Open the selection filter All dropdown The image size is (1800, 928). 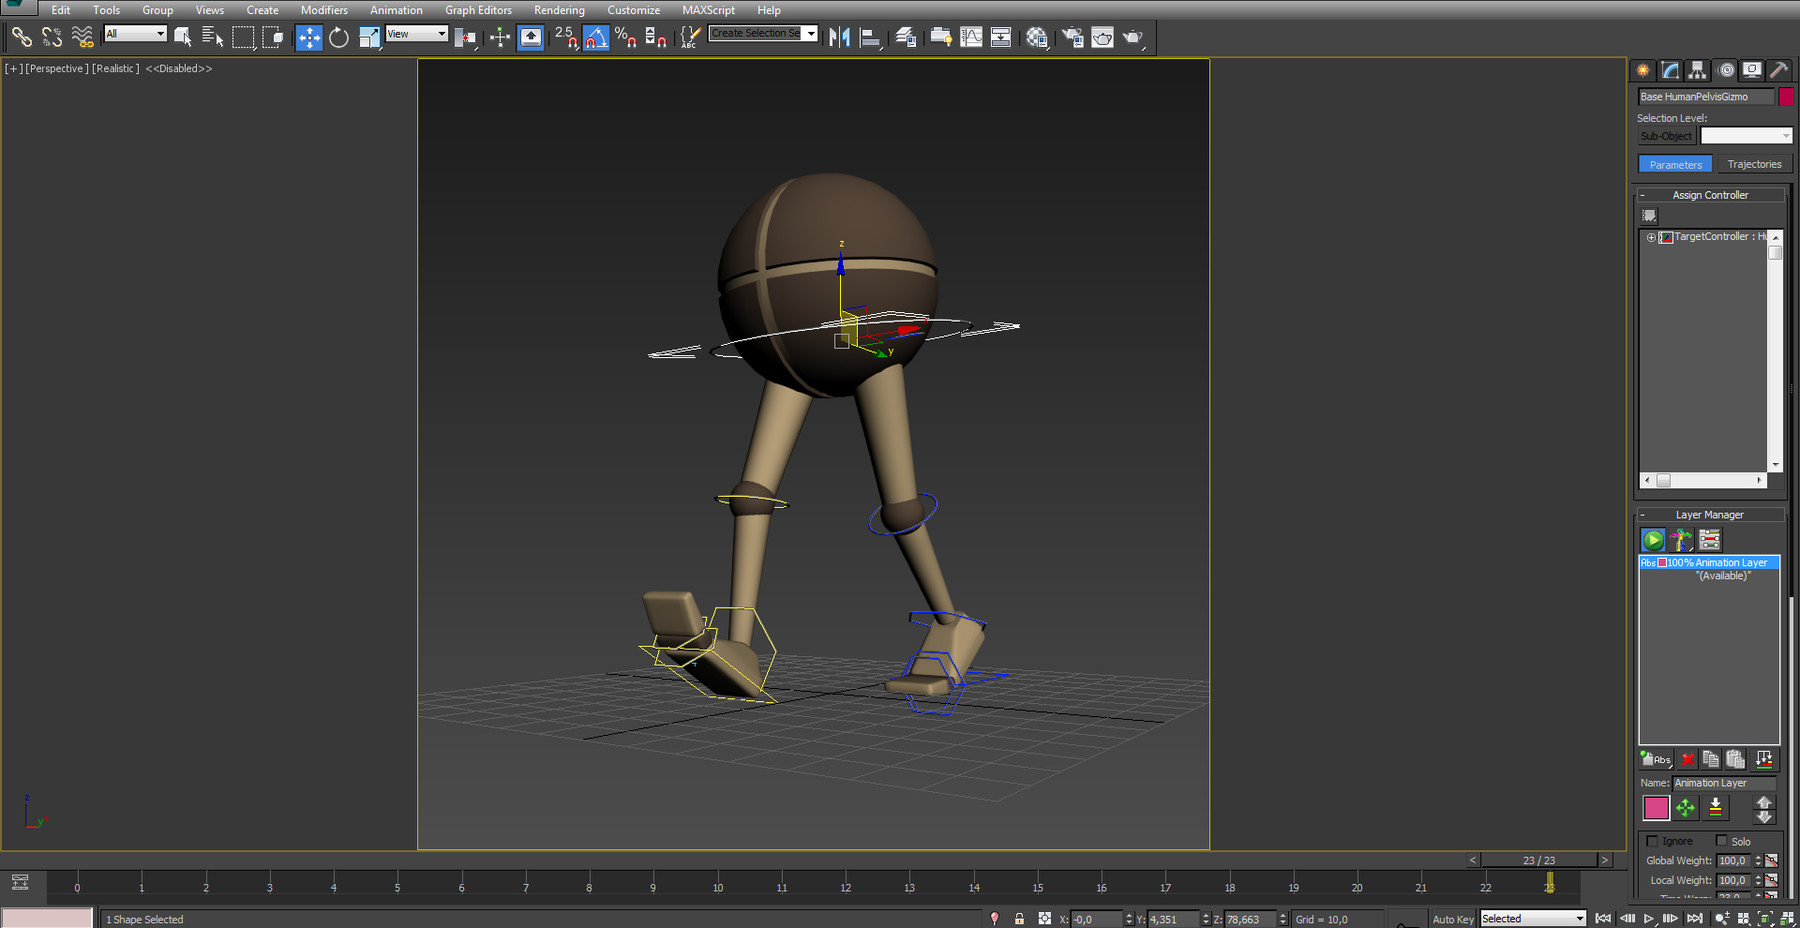click(135, 33)
